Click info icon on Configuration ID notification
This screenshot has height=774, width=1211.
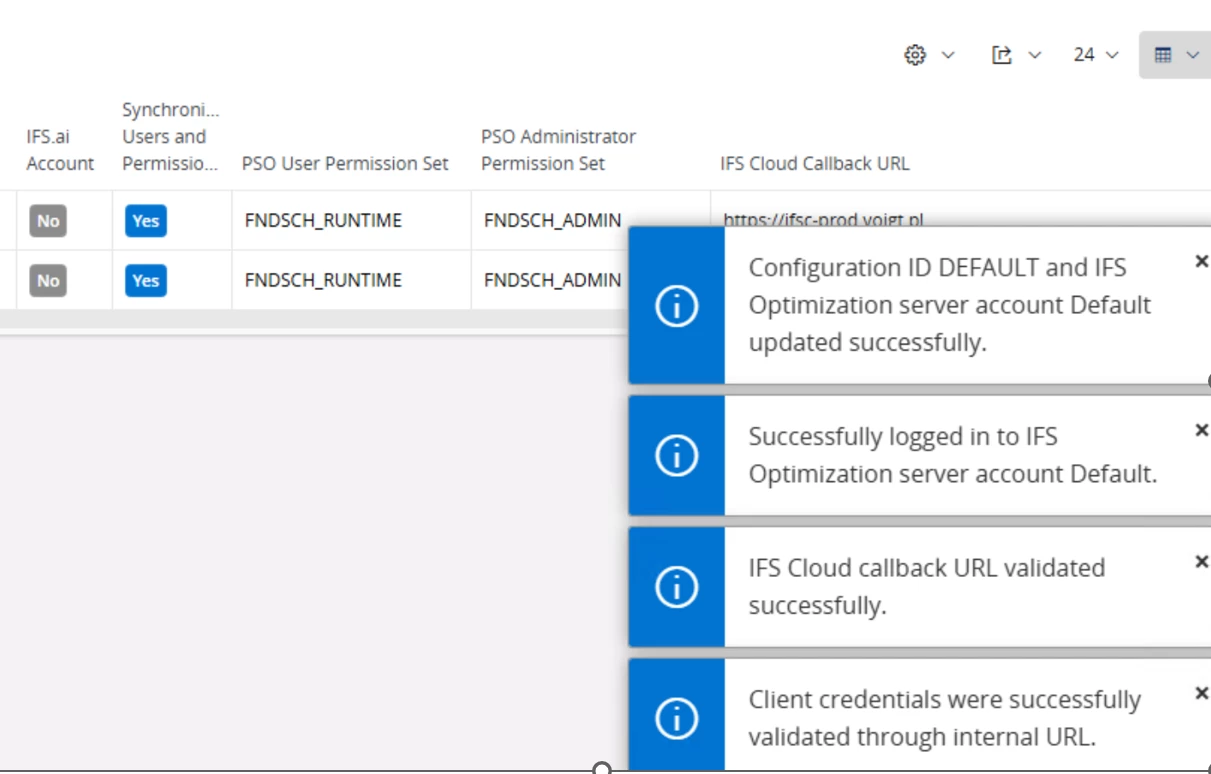pyautogui.click(x=676, y=306)
